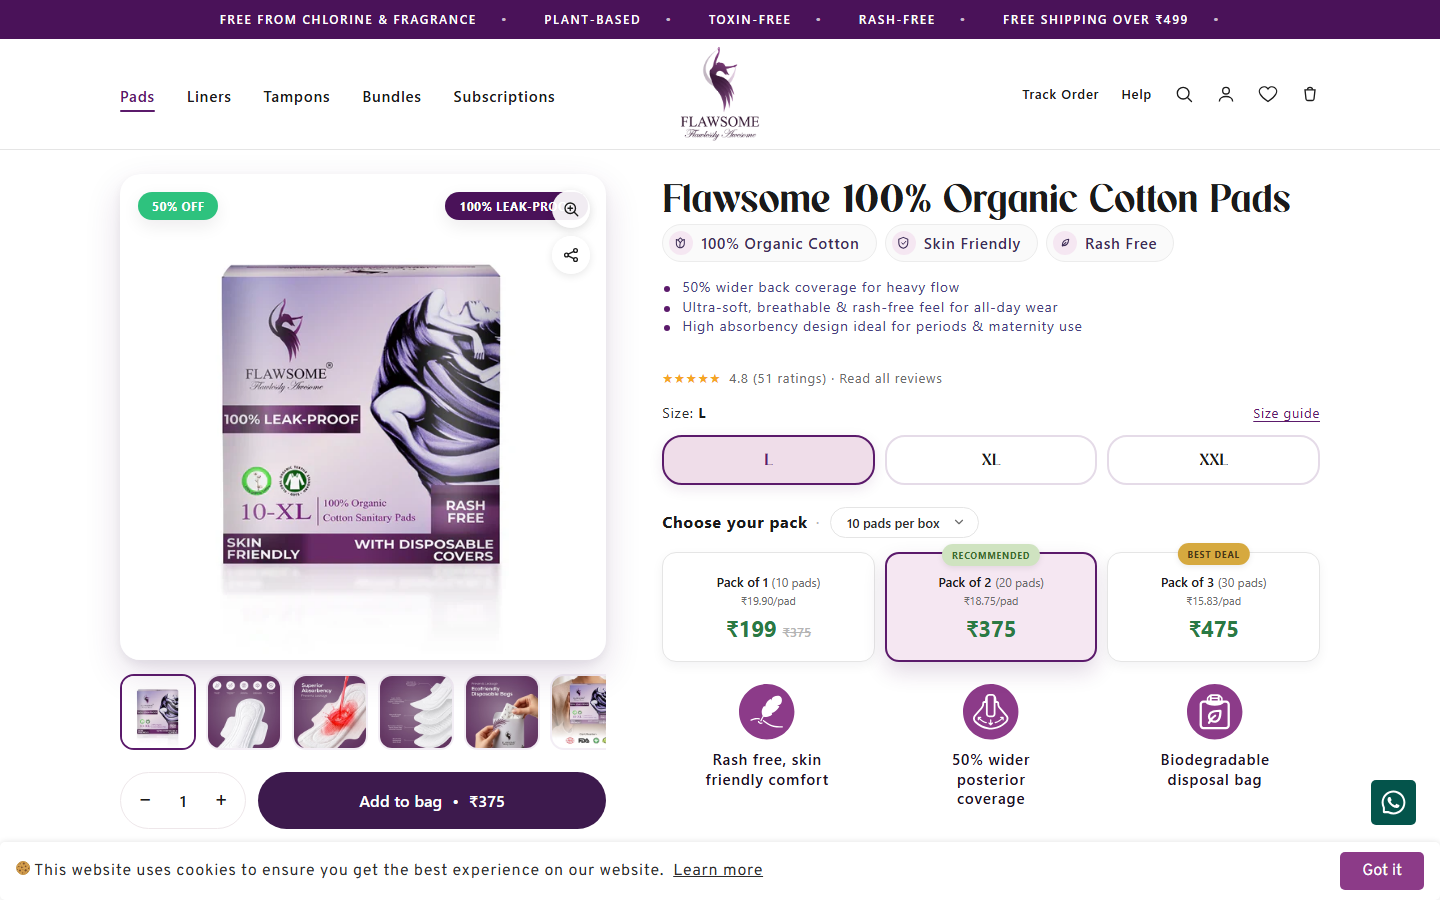Image resolution: width=1440 pixels, height=900 pixels.
Task: Open the Size guide link
Action: [x=1286, y=413]
